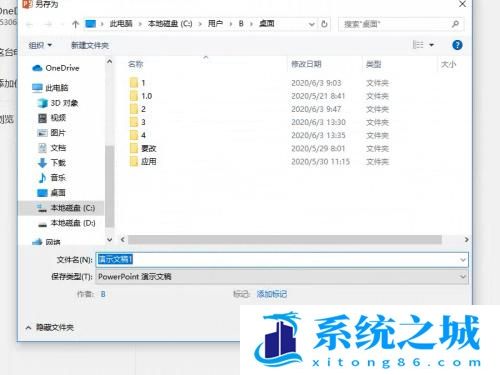Viewport: 500px width, 375px height.
Task: Click date 2020/5/30 11:15
Action: tap(320, 162)
